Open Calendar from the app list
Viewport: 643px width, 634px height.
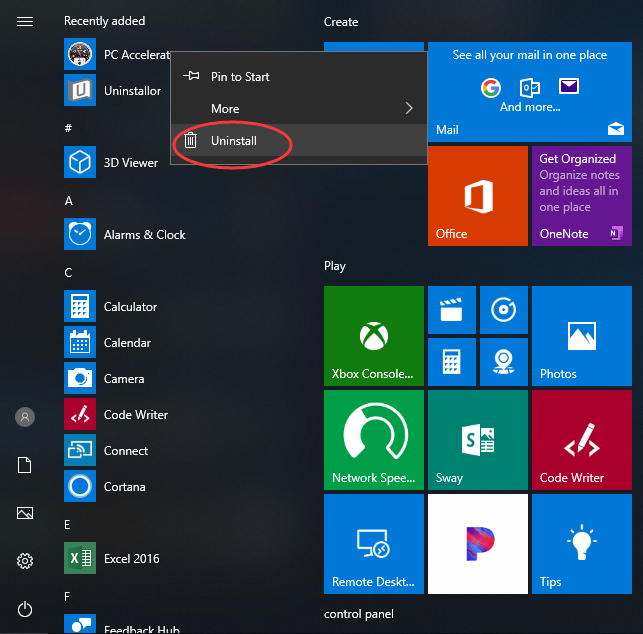coord(107,342)
